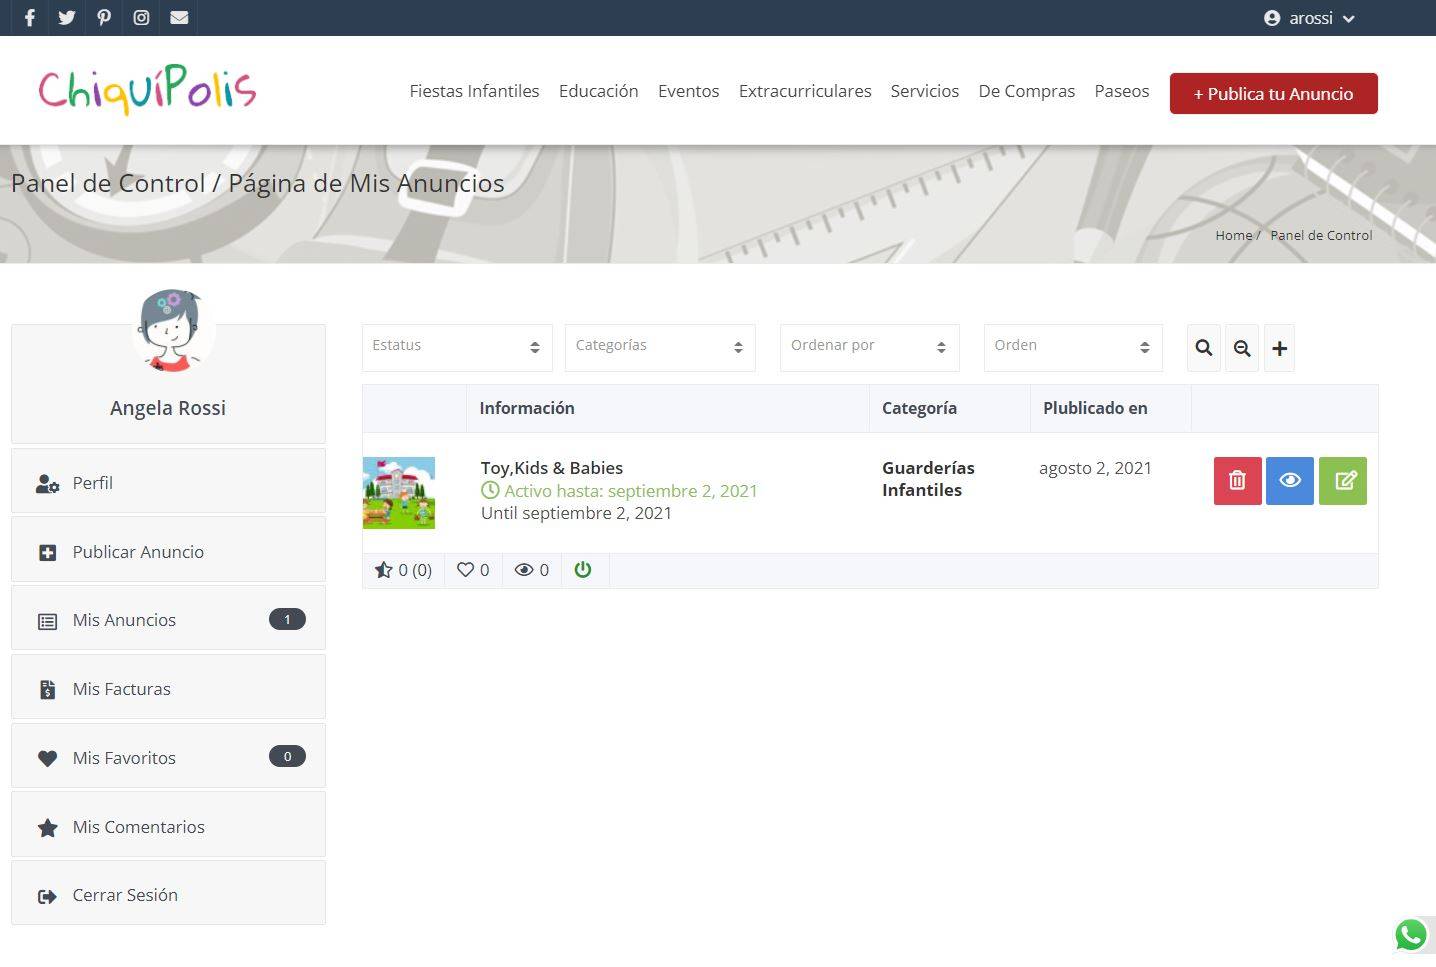
Task: Click the plus add-listing icon button
Action: (1279, 348)
